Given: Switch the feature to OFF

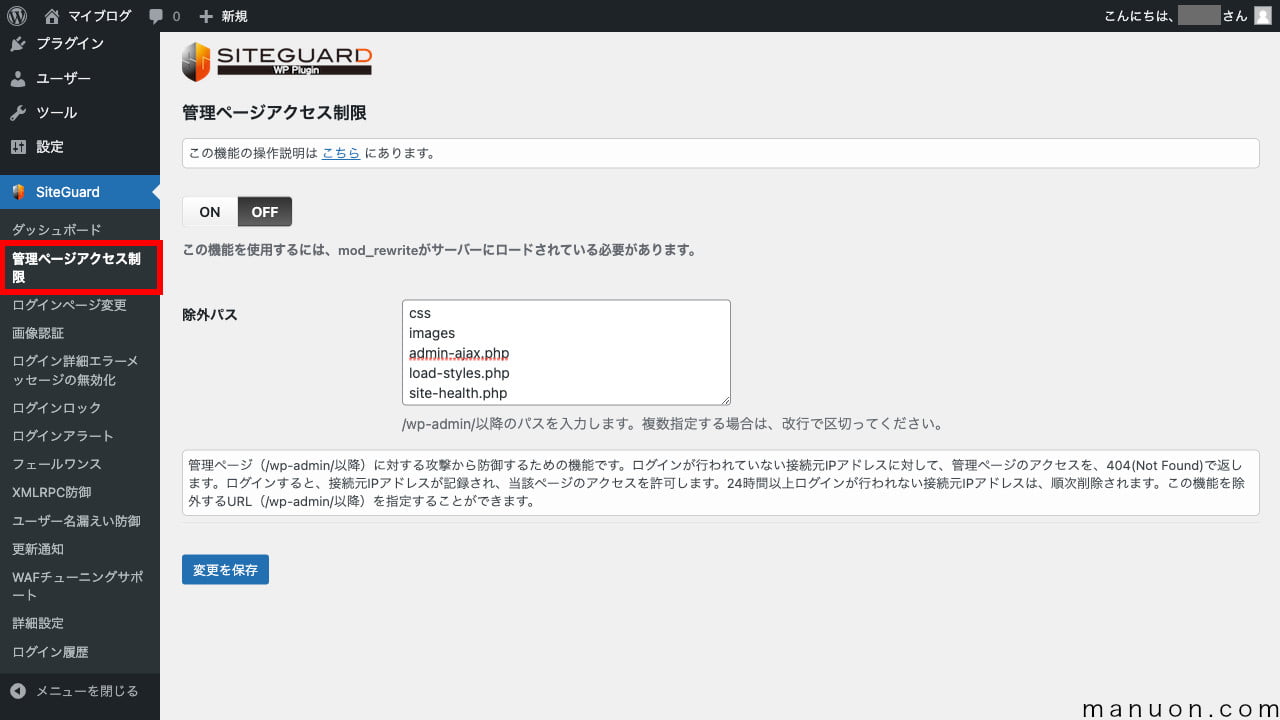Looking at the screenshot, I should pyautogui.click(x=265, y=212).
